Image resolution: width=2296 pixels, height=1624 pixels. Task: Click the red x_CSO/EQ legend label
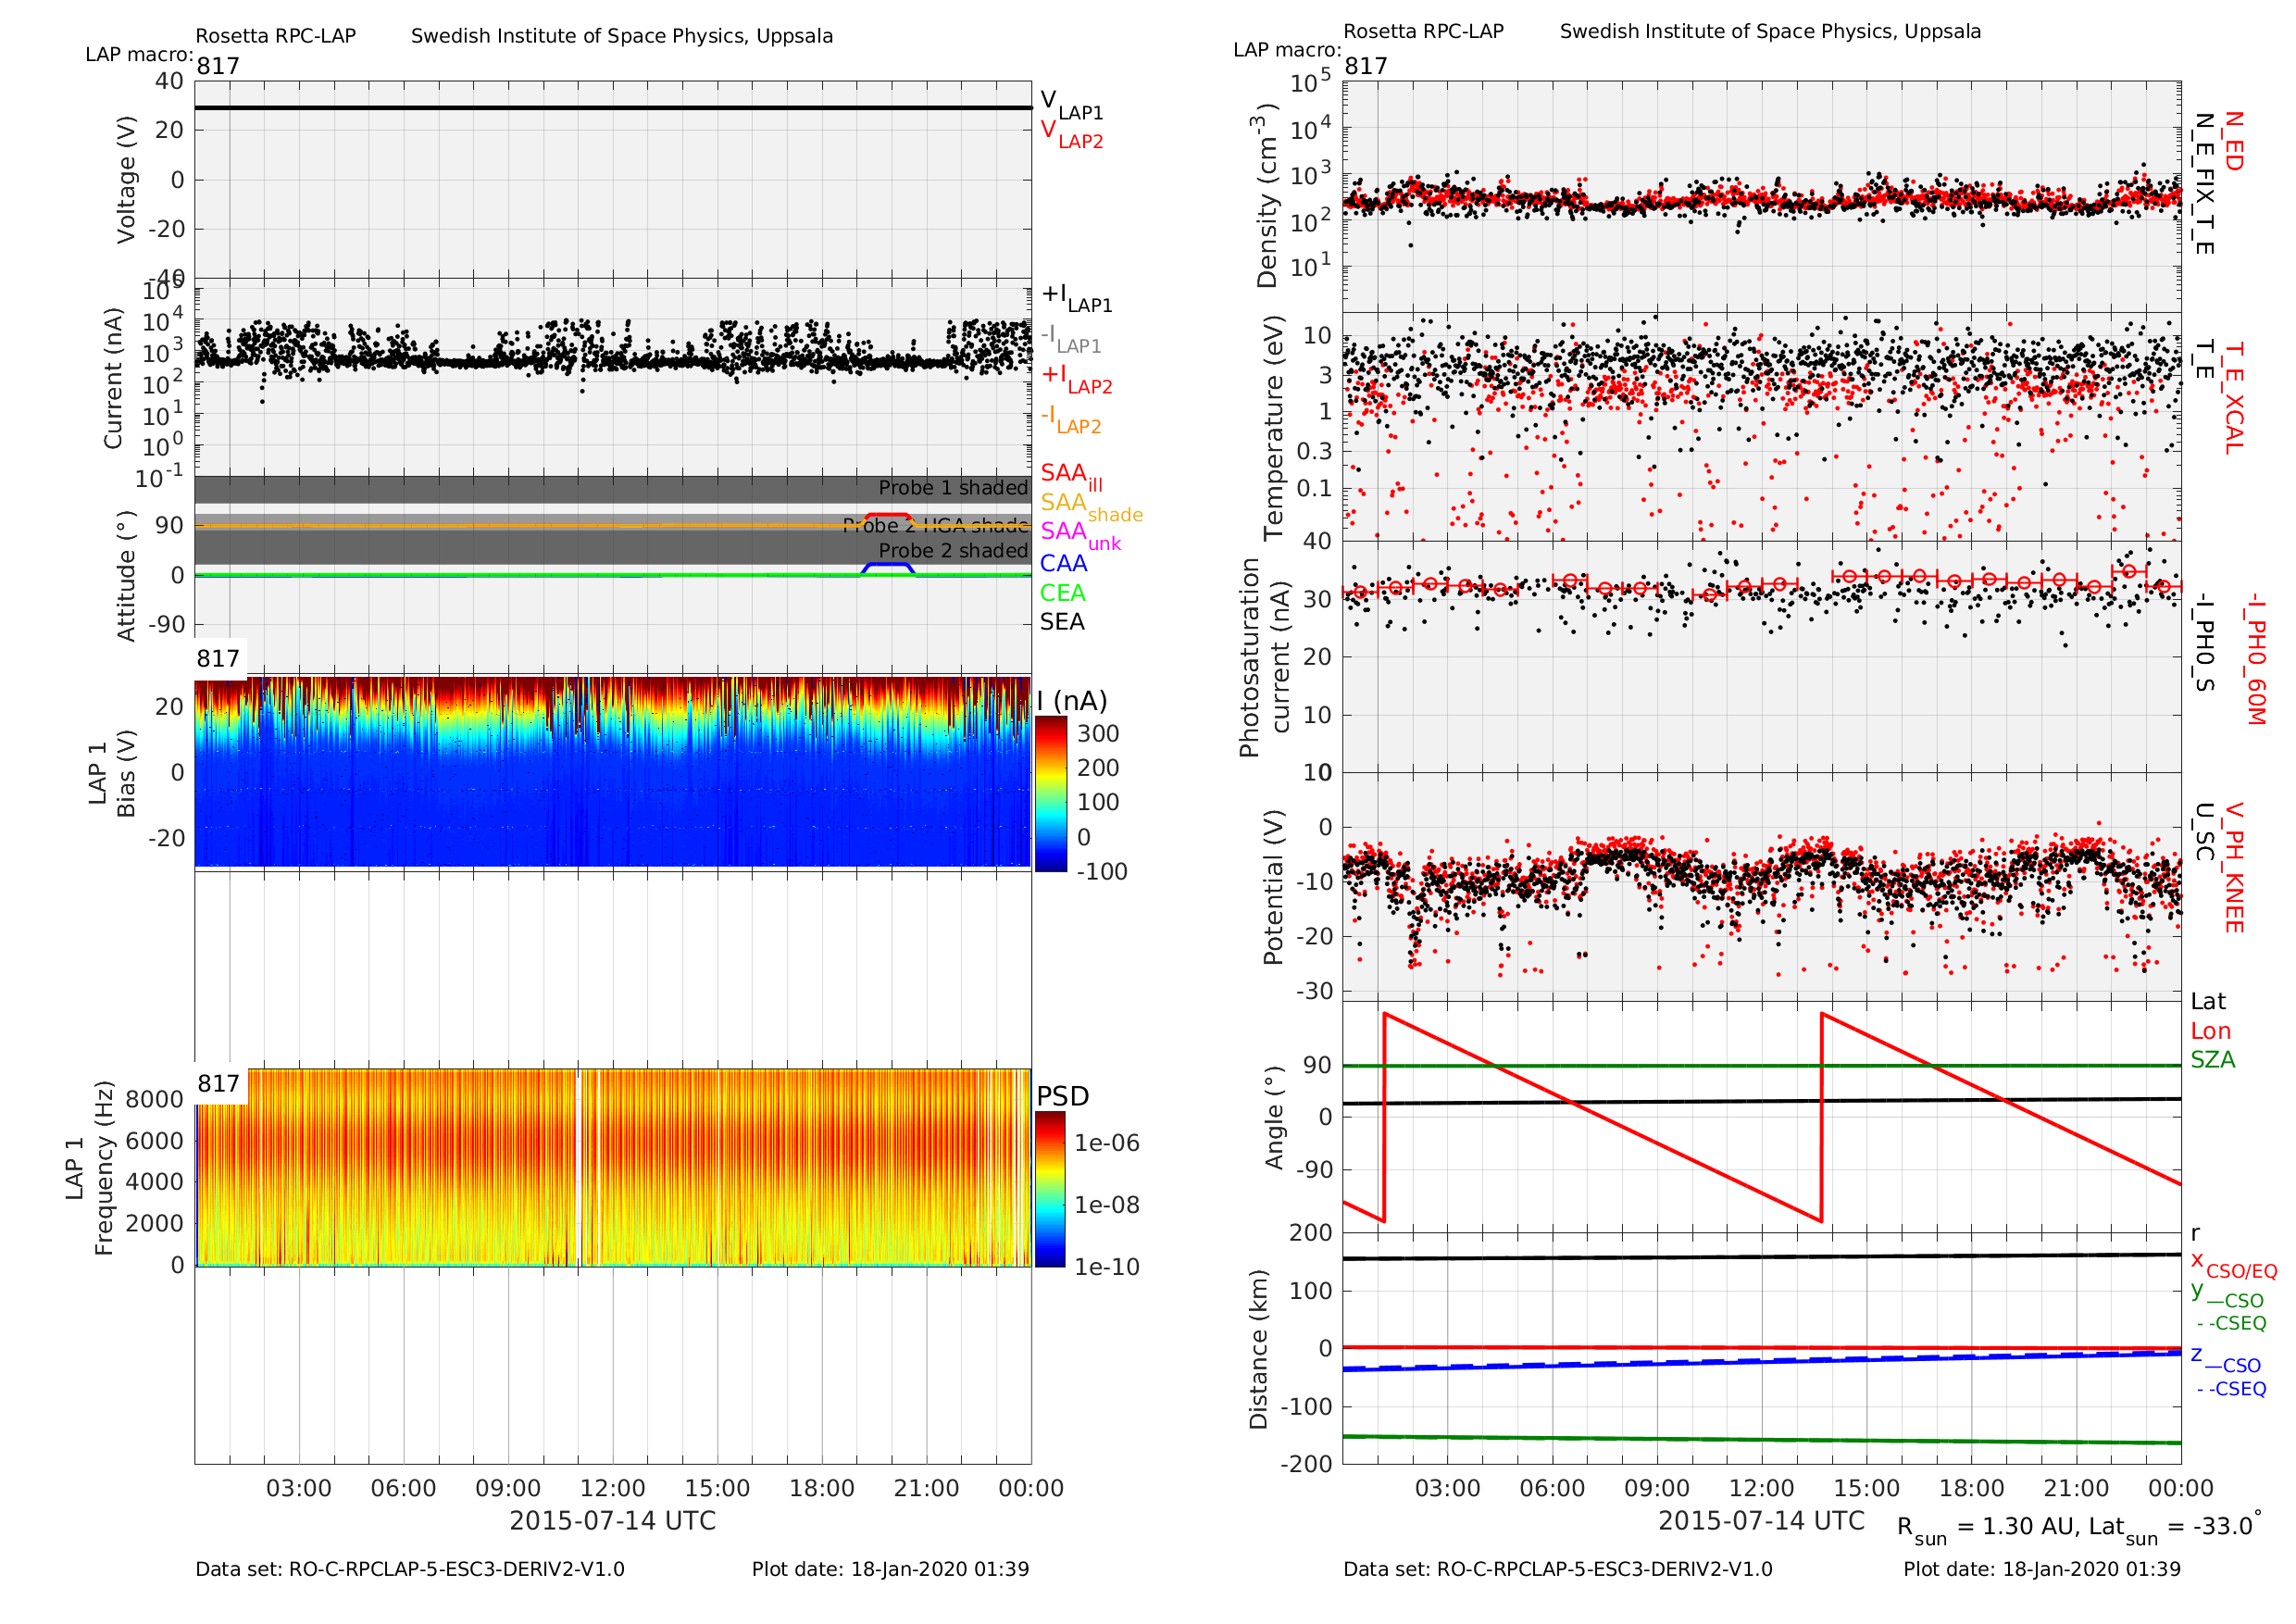2234,1265
